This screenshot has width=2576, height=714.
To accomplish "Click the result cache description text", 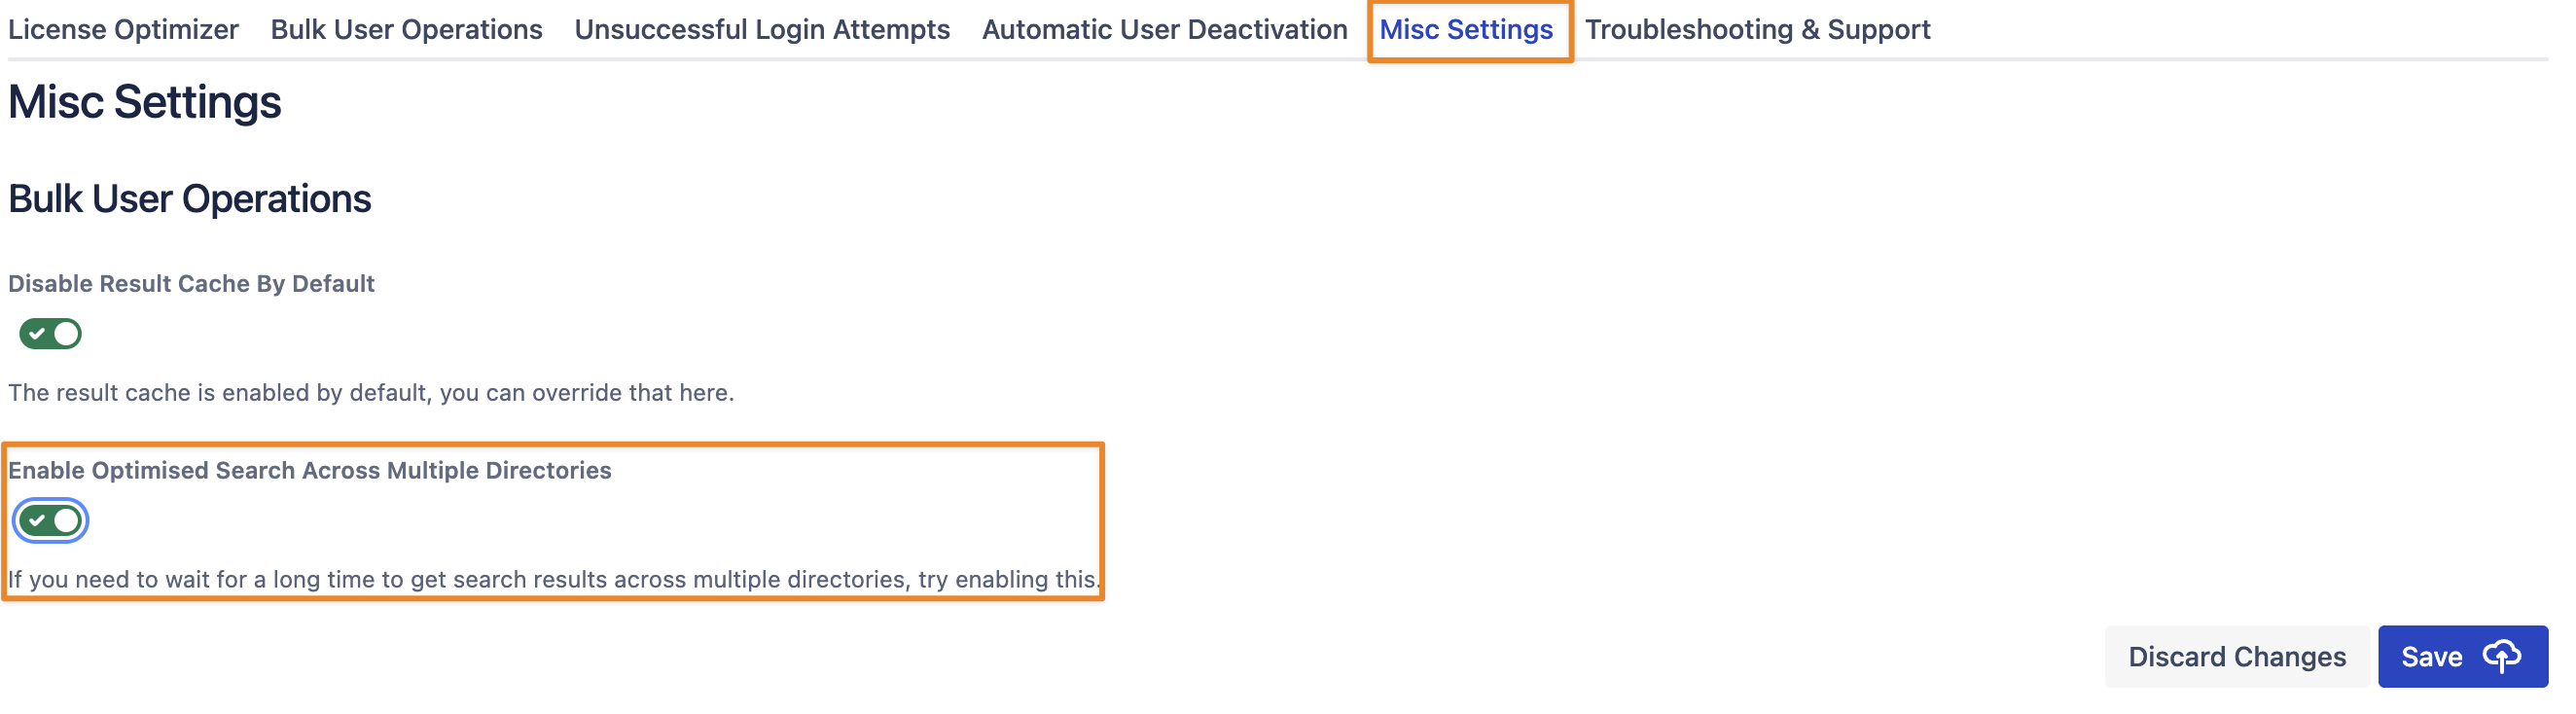I will tap(371, 393).
